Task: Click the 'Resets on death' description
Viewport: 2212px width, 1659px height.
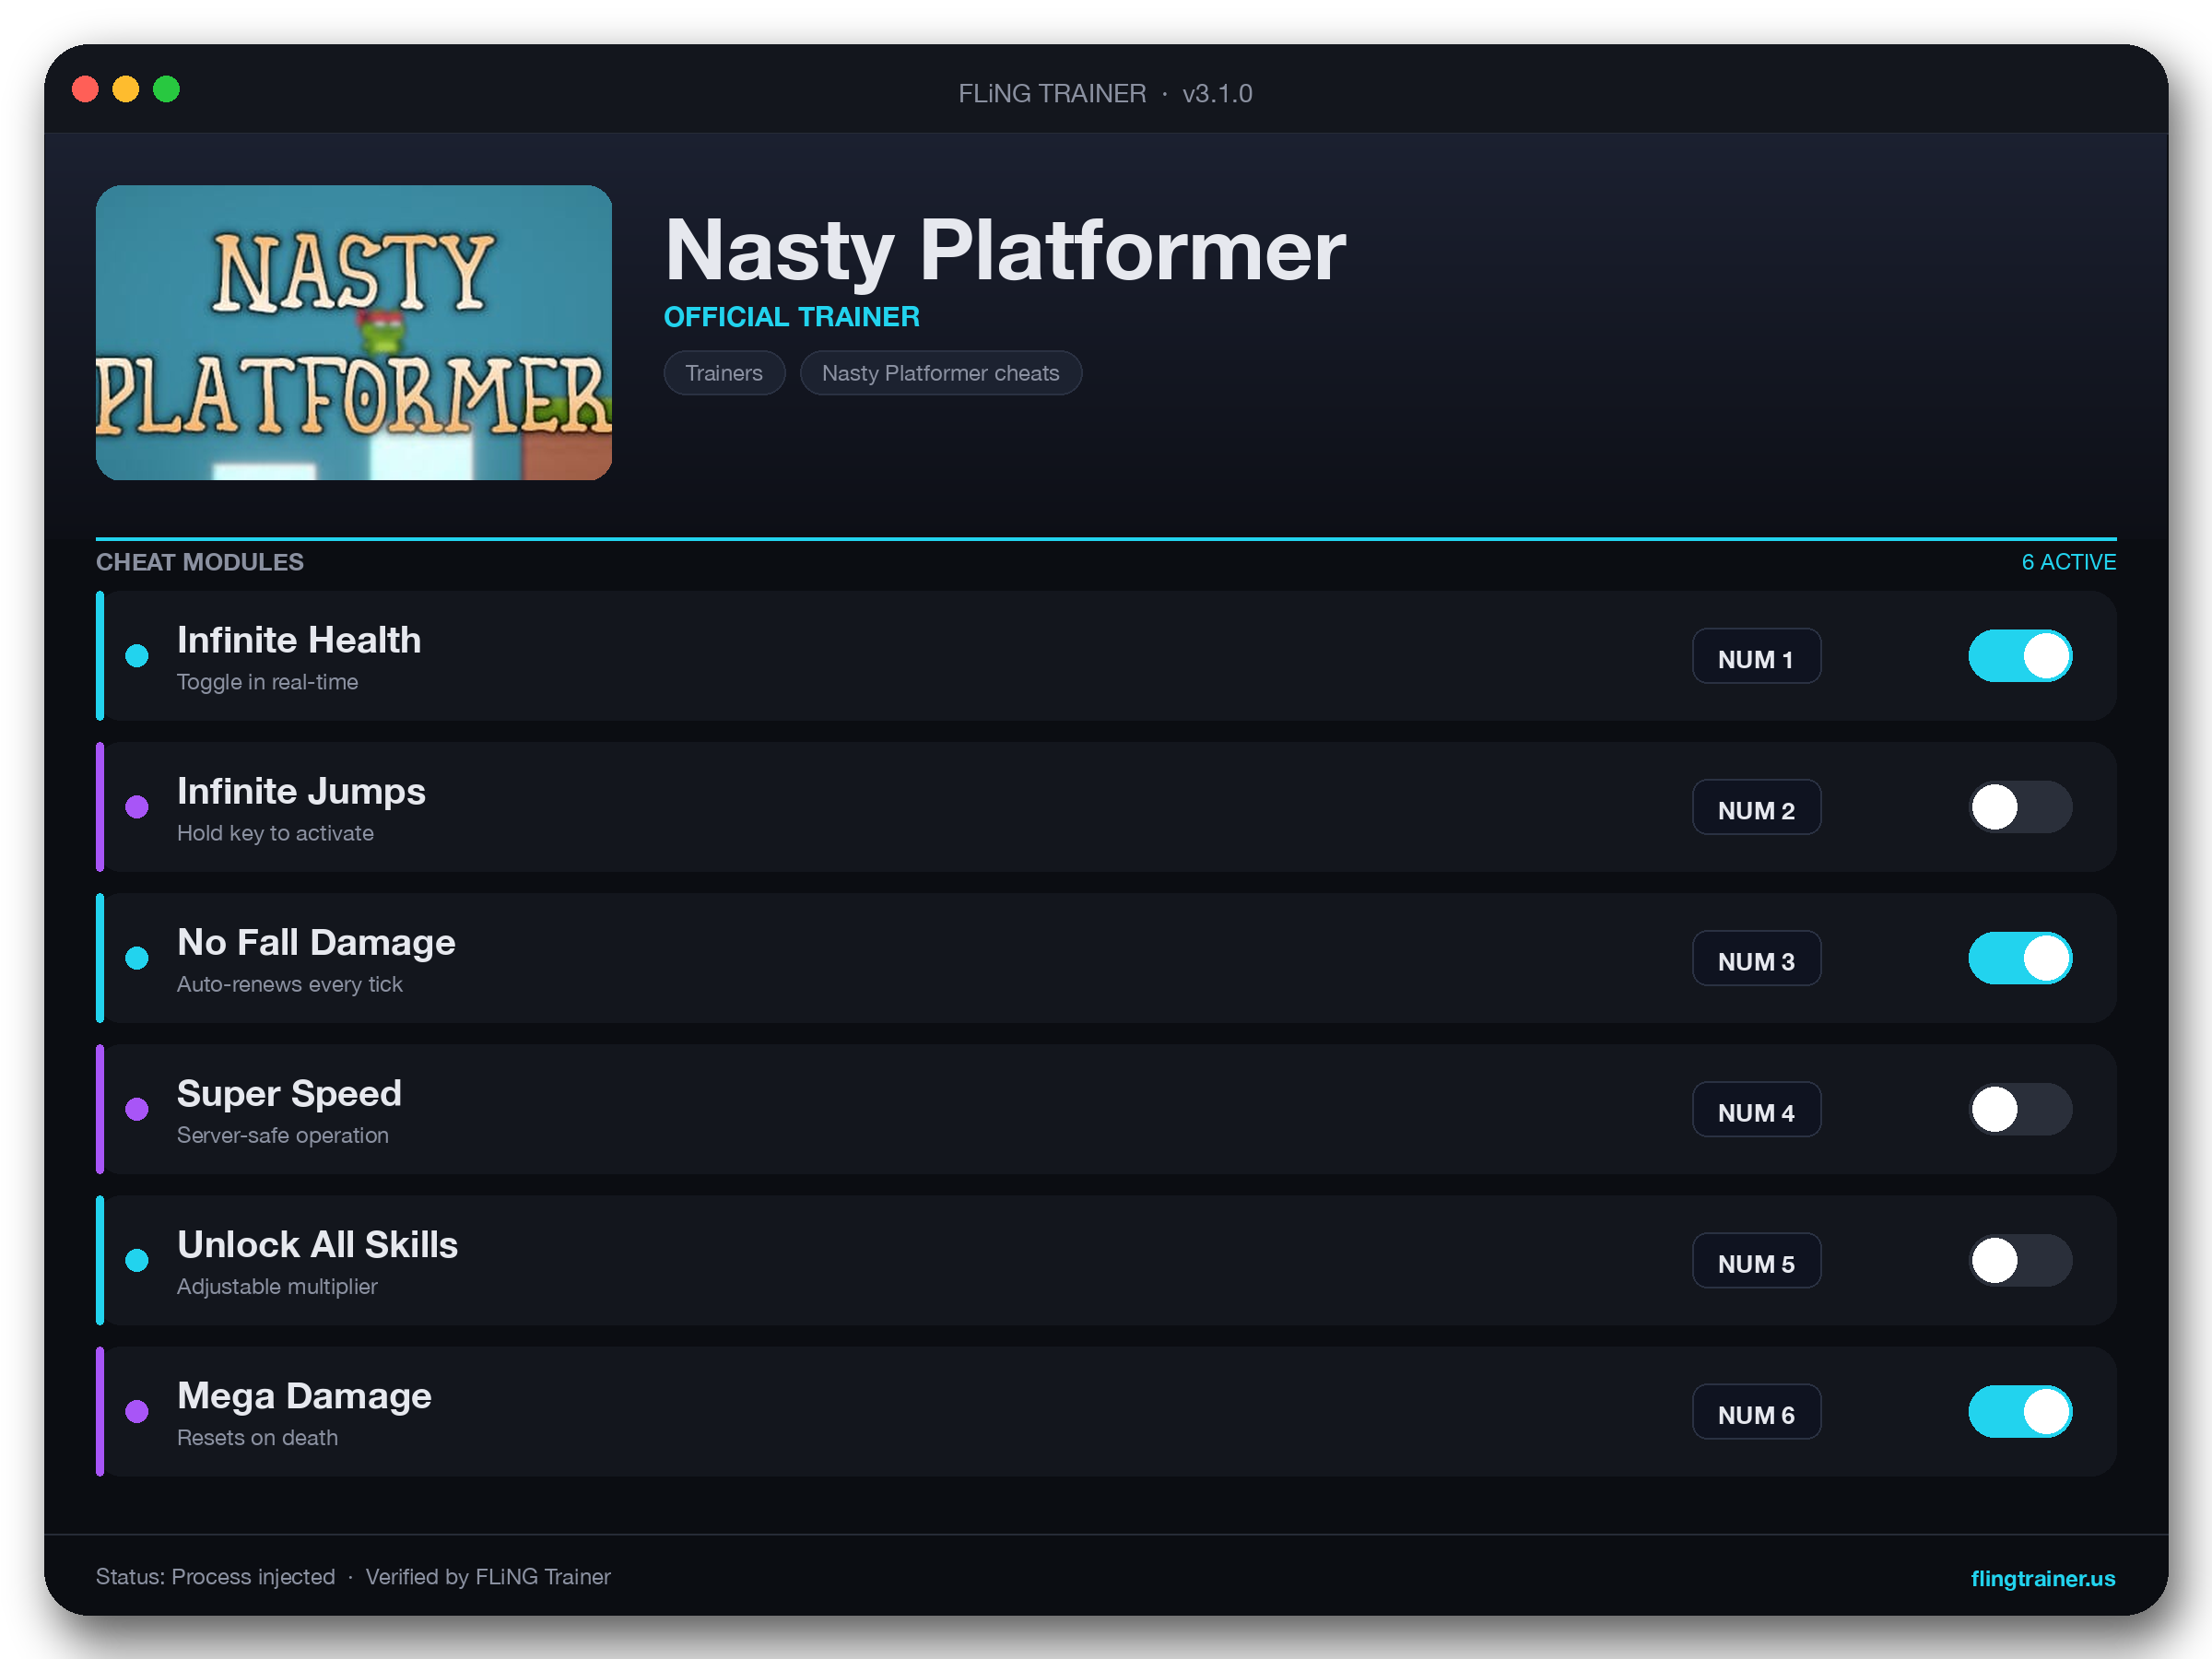Action: click(257, 1437)
